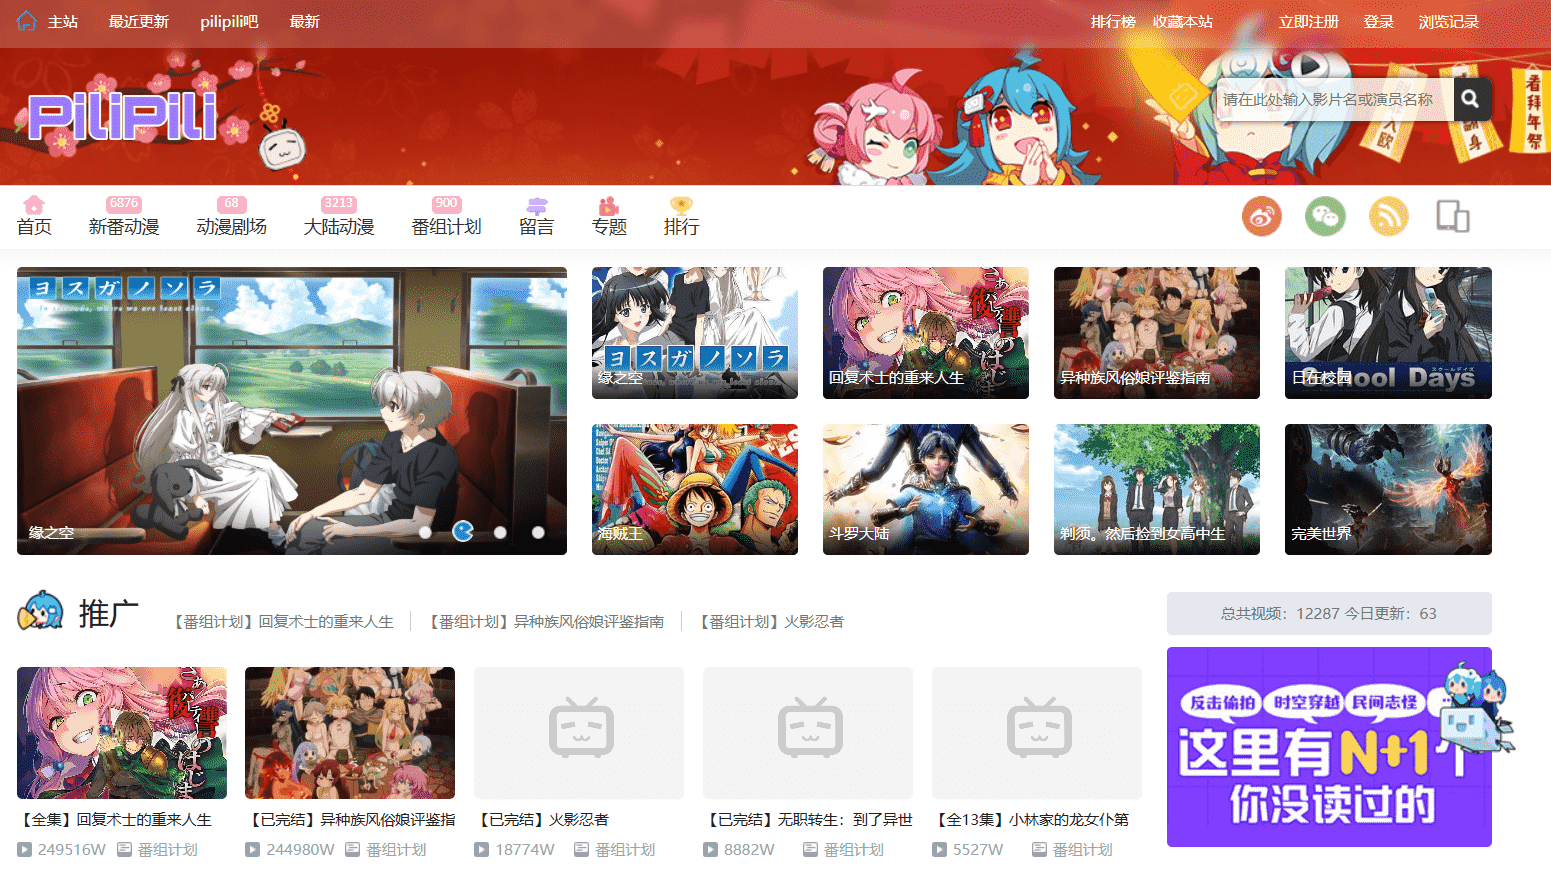Screen dimensions: 1551x874
Task: Open 回复术士的重来人生 thumbnail in top grid
Action: click(x=926, y=333)
